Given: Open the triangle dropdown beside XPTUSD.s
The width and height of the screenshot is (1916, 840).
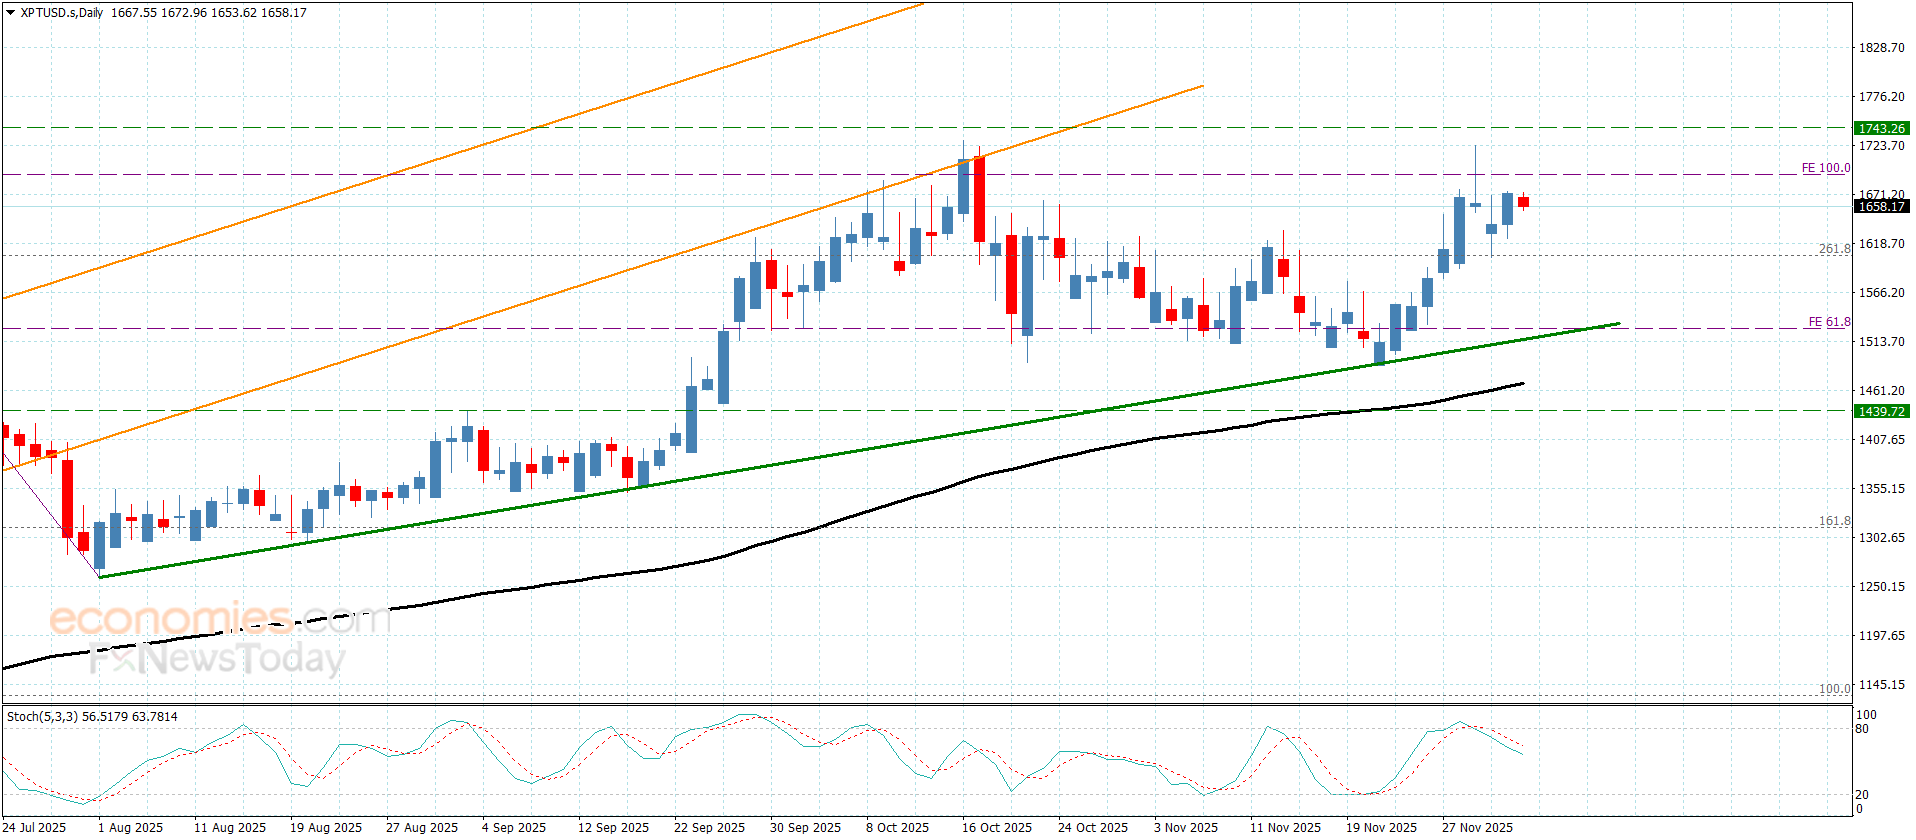Looking at the screenshot, I should [x=11, y=13].
